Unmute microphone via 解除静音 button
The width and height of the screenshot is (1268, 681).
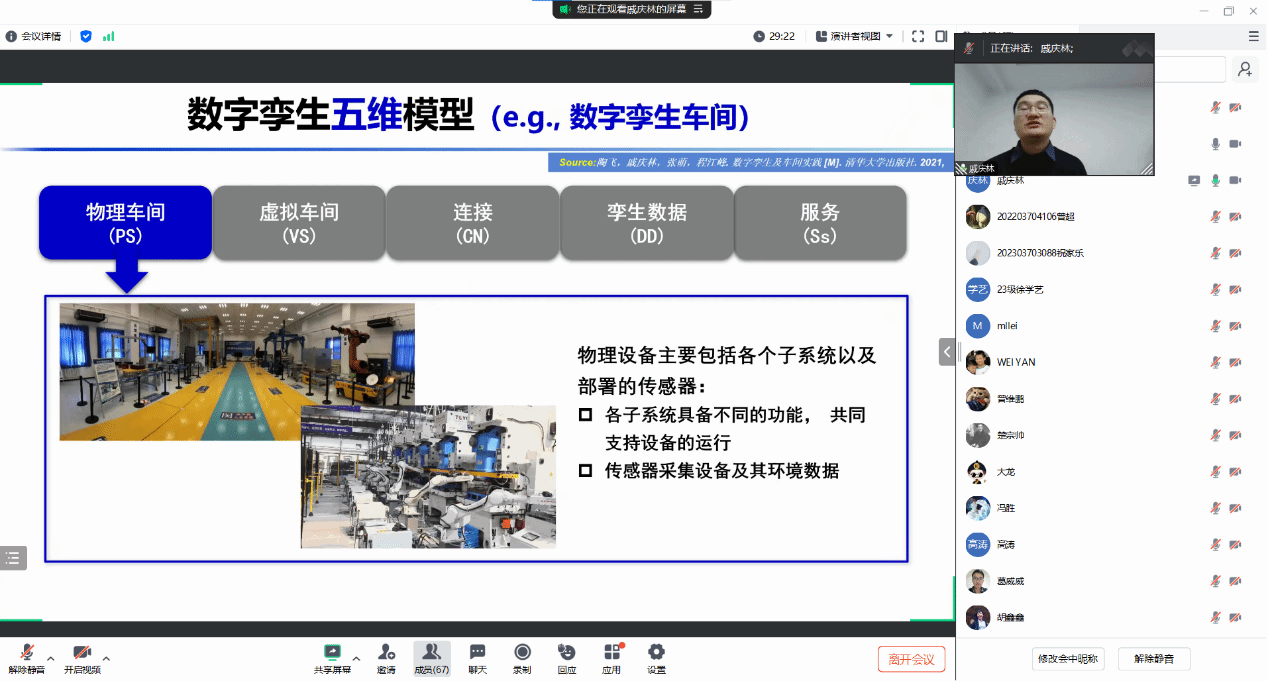coord(27,658)
